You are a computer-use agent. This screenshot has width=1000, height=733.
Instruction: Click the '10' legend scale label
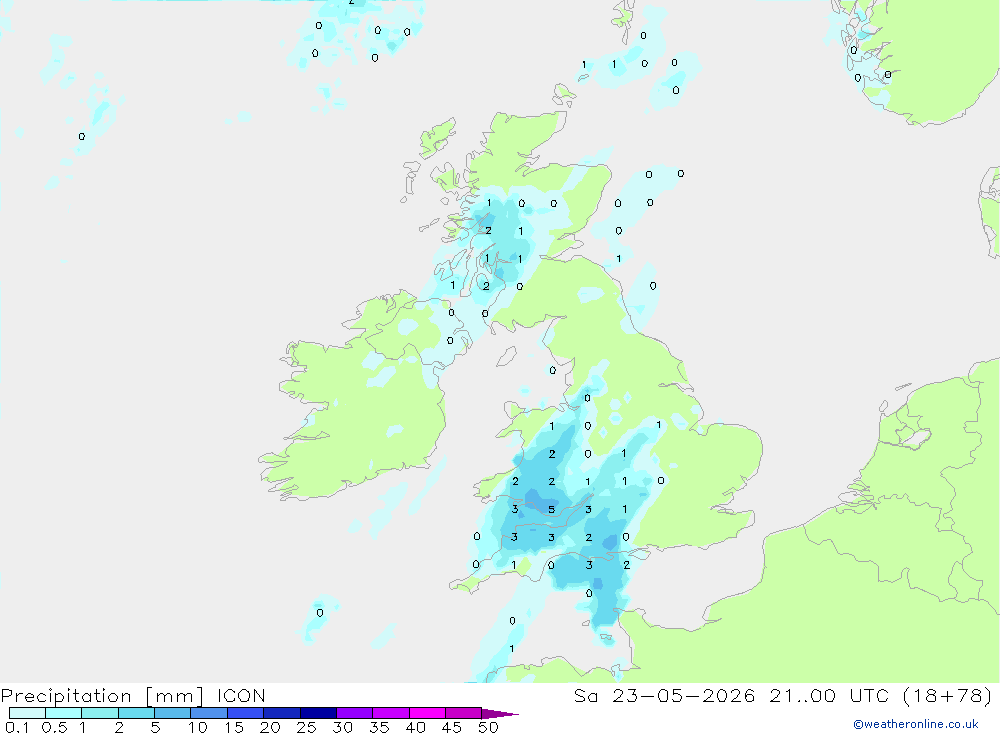click(198, 727)
